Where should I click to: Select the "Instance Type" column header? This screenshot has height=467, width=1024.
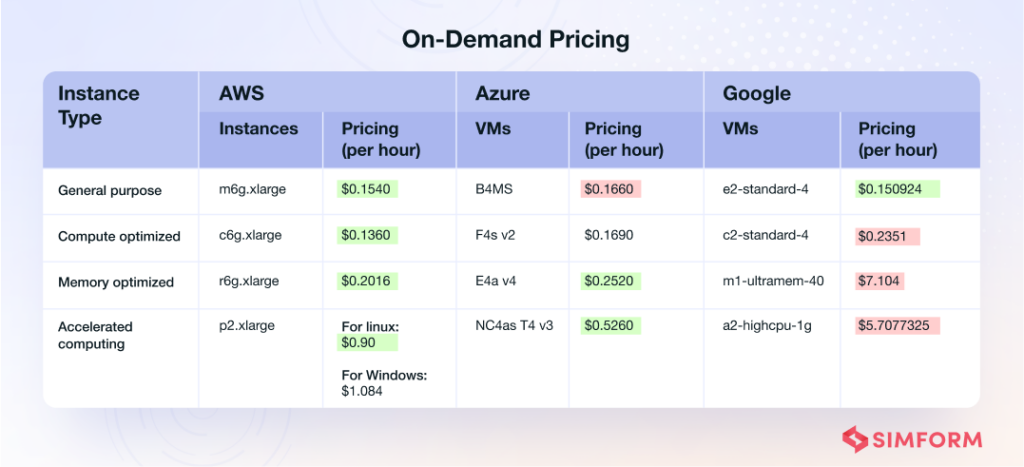[99, 105]
